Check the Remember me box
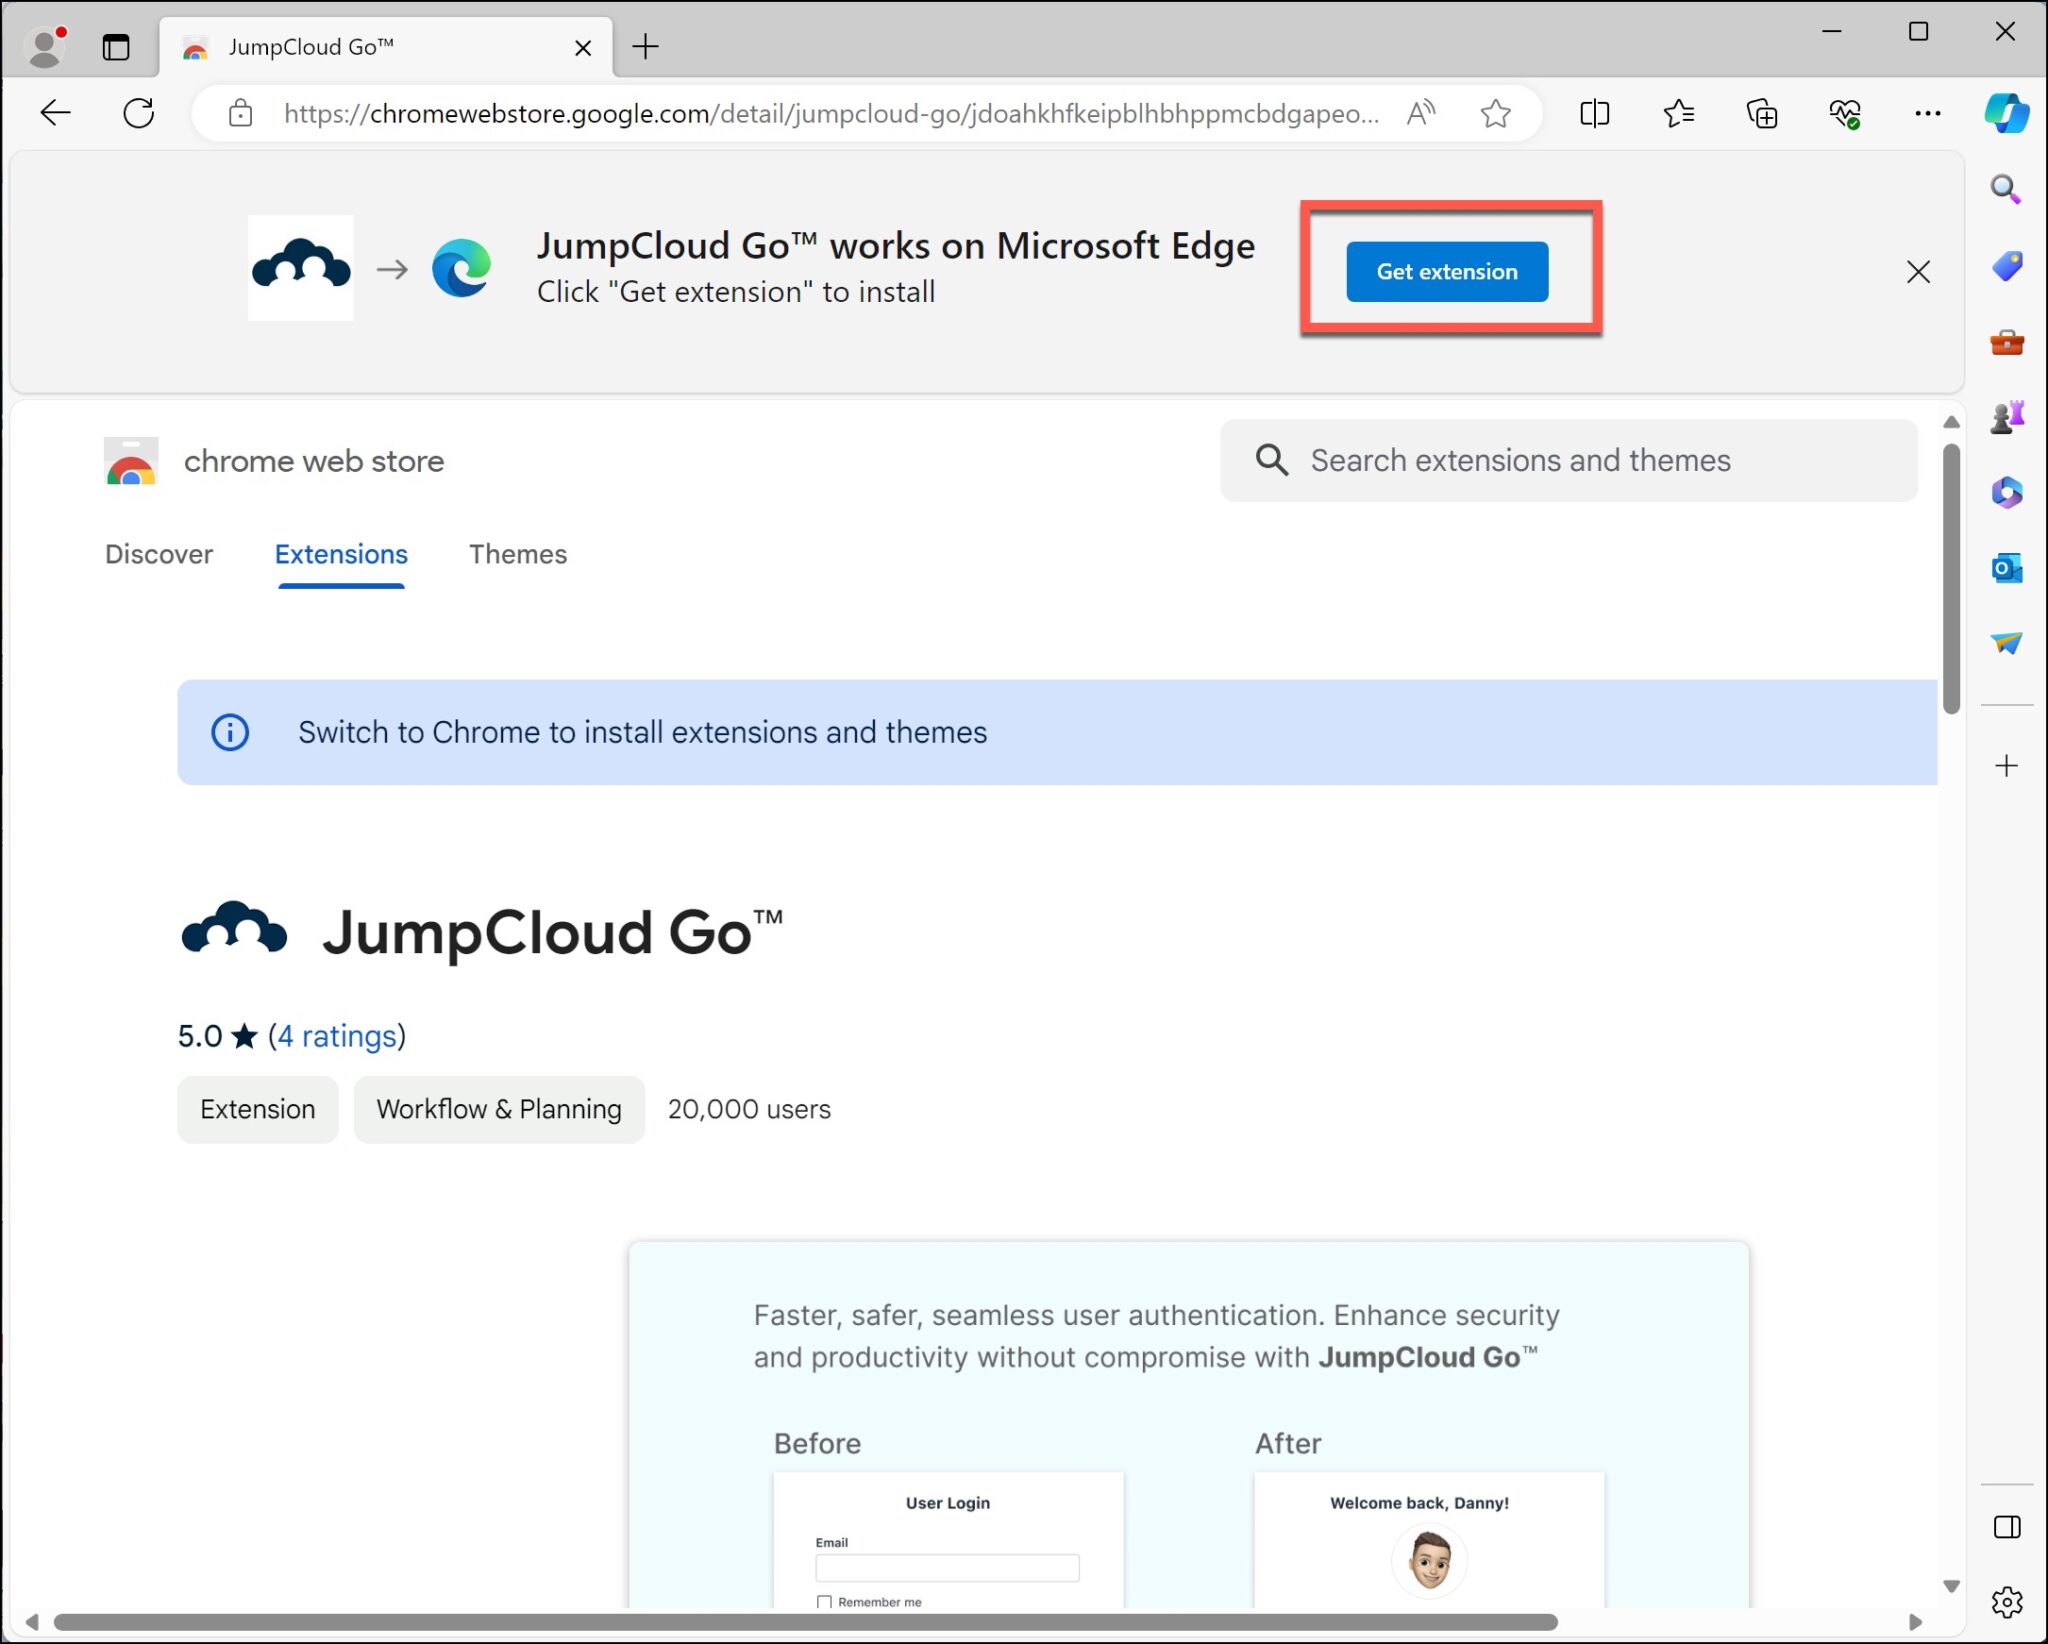This screenshot has width=2048, height=1644. [x=824, y=1601]
